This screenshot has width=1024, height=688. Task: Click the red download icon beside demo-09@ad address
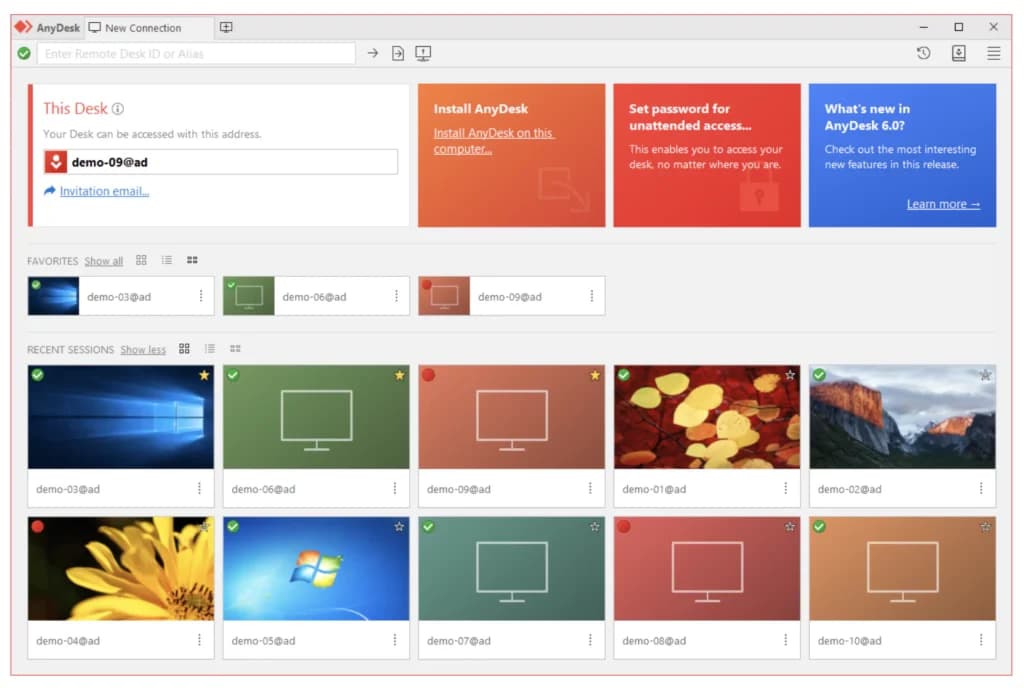[x=56, y=162]
